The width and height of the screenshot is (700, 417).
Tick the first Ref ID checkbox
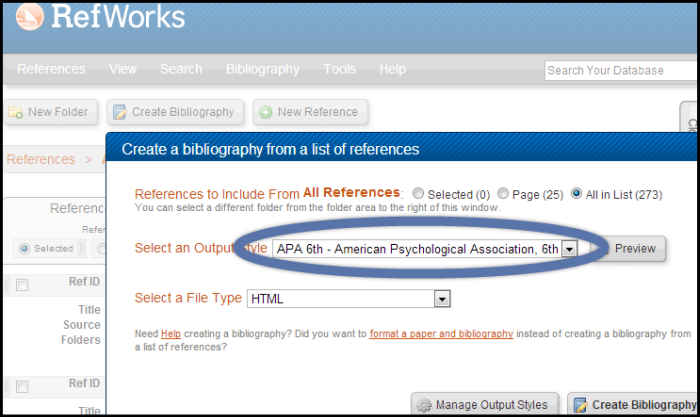pos(22,285)
